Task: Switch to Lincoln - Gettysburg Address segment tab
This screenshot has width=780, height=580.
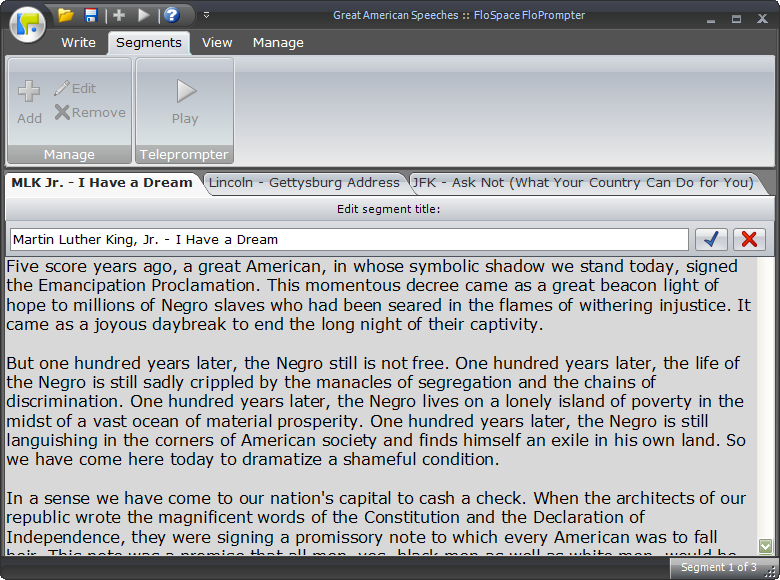Action: pyautogui.click(x=304, y=183)
